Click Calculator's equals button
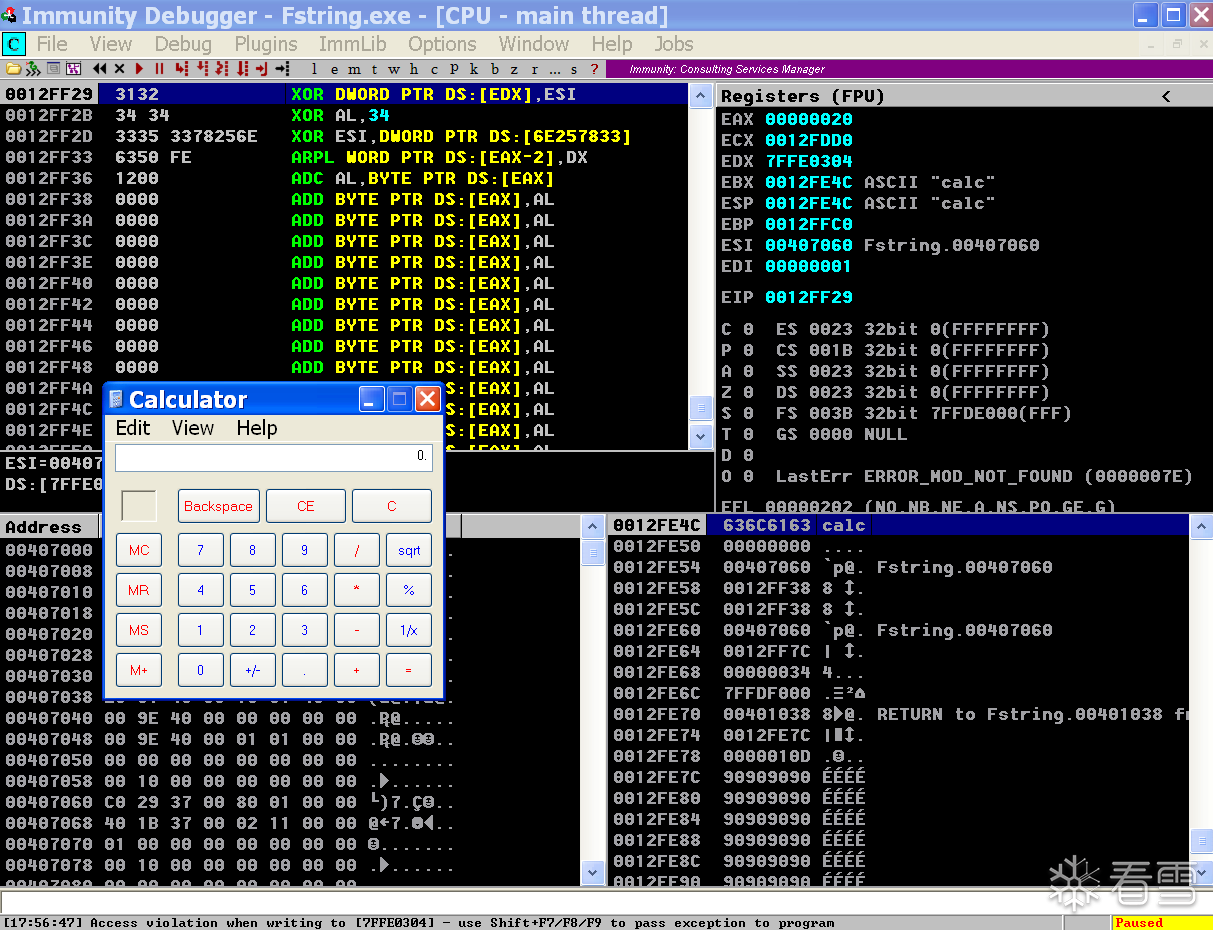The height and width of the screenshot is (930, 1213). point(409,670)
